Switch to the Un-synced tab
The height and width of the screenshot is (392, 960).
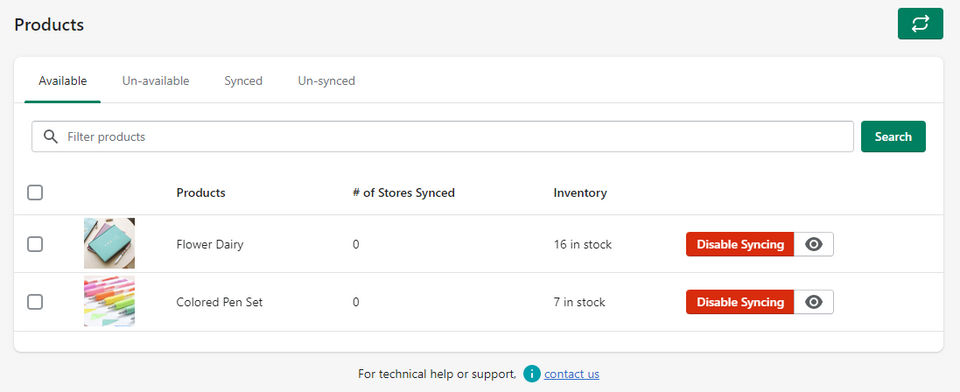click(326, 81)
